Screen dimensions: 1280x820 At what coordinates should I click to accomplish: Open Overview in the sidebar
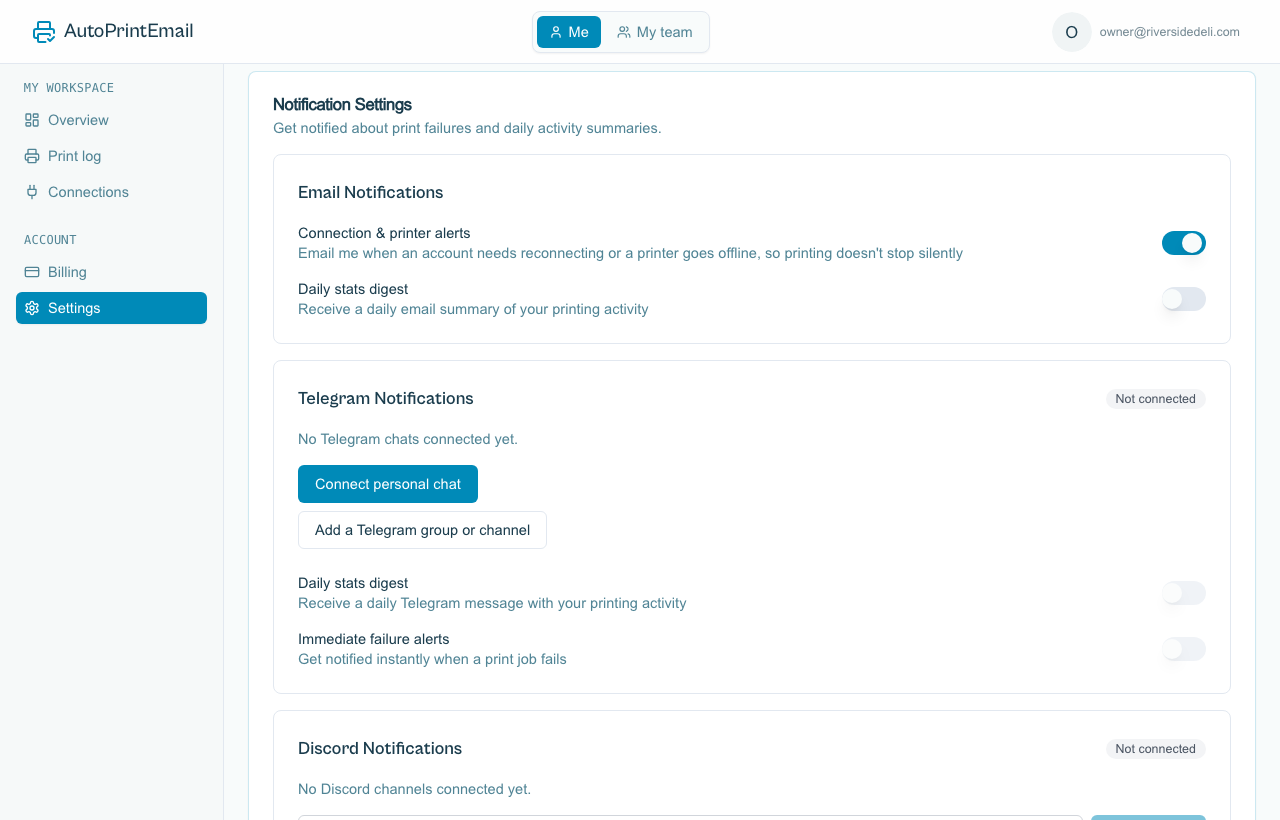[111, 120]
